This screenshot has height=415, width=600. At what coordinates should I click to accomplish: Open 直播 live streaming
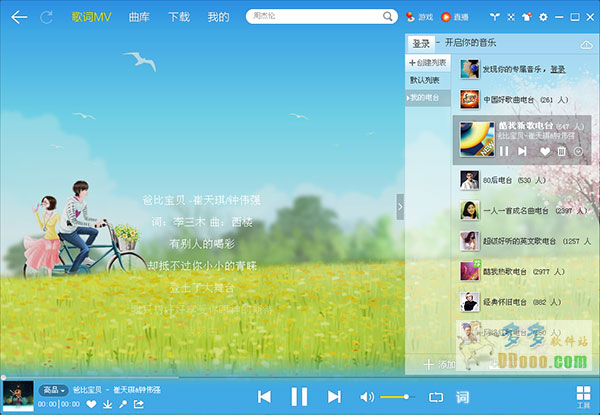coord(455,17)
